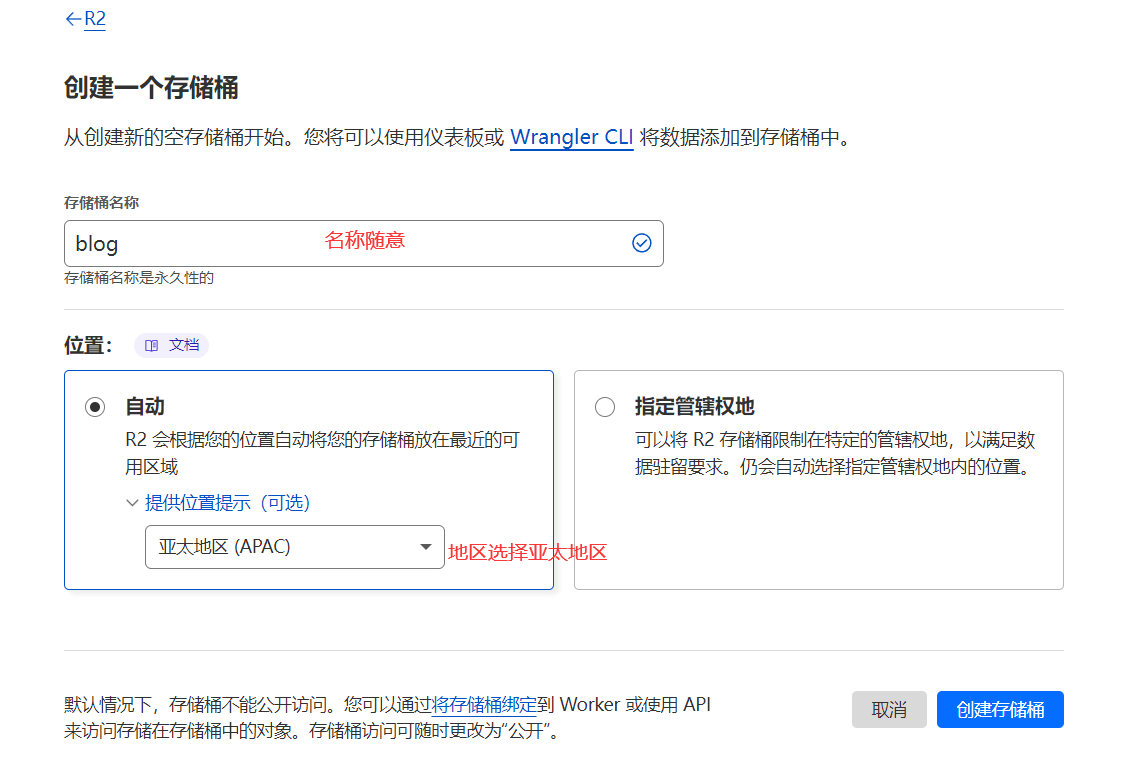Select the 自动 radio button

point(95,407)
